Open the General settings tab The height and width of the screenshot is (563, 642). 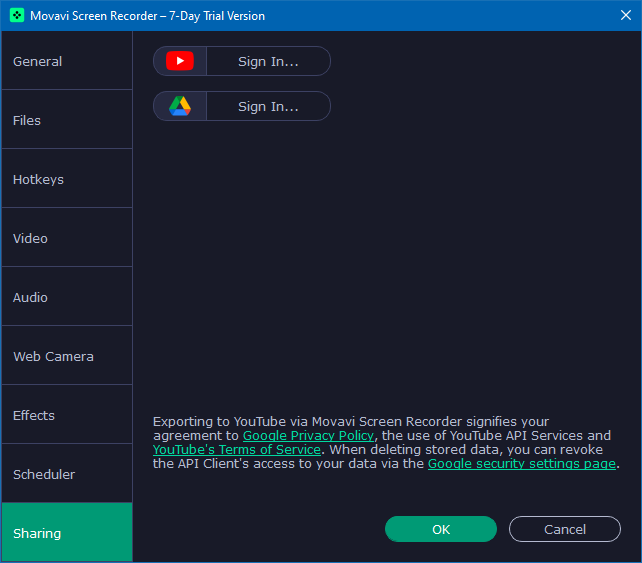pyautogui.click(x=66, y=61)
